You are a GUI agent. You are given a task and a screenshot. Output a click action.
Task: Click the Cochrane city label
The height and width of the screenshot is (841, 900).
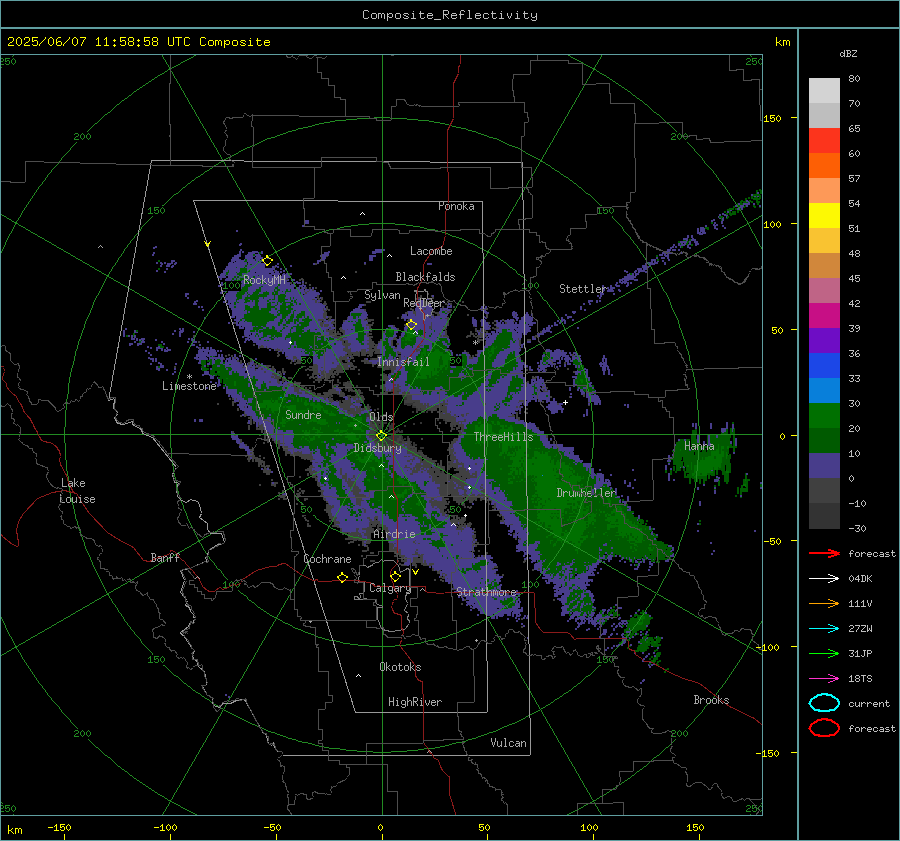point(327,559)
